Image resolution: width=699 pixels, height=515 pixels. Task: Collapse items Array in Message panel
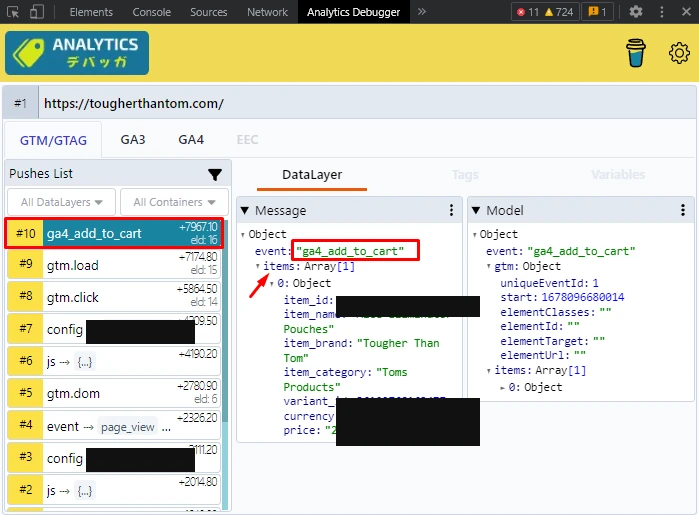[257, 266]
